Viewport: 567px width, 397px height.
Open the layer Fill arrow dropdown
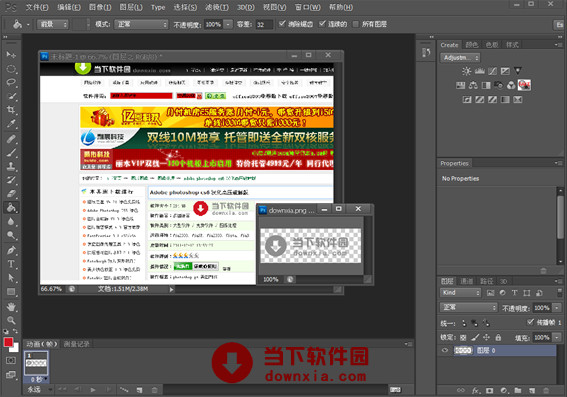pyautogui.click(x=557, y=337)
